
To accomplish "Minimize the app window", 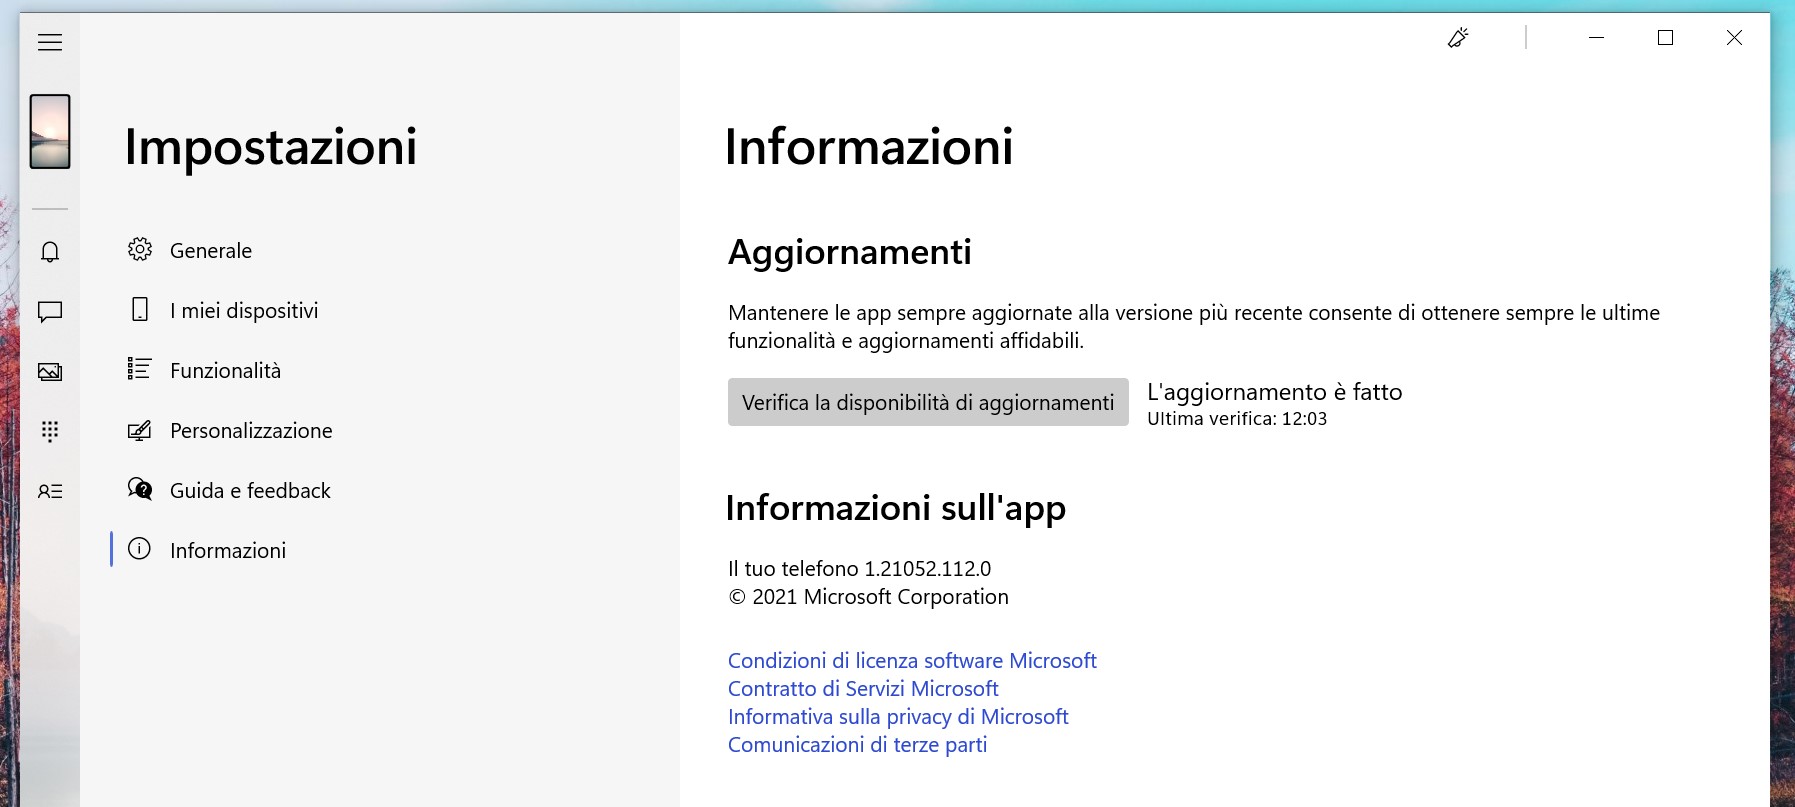I will (x=1596, y=38).
